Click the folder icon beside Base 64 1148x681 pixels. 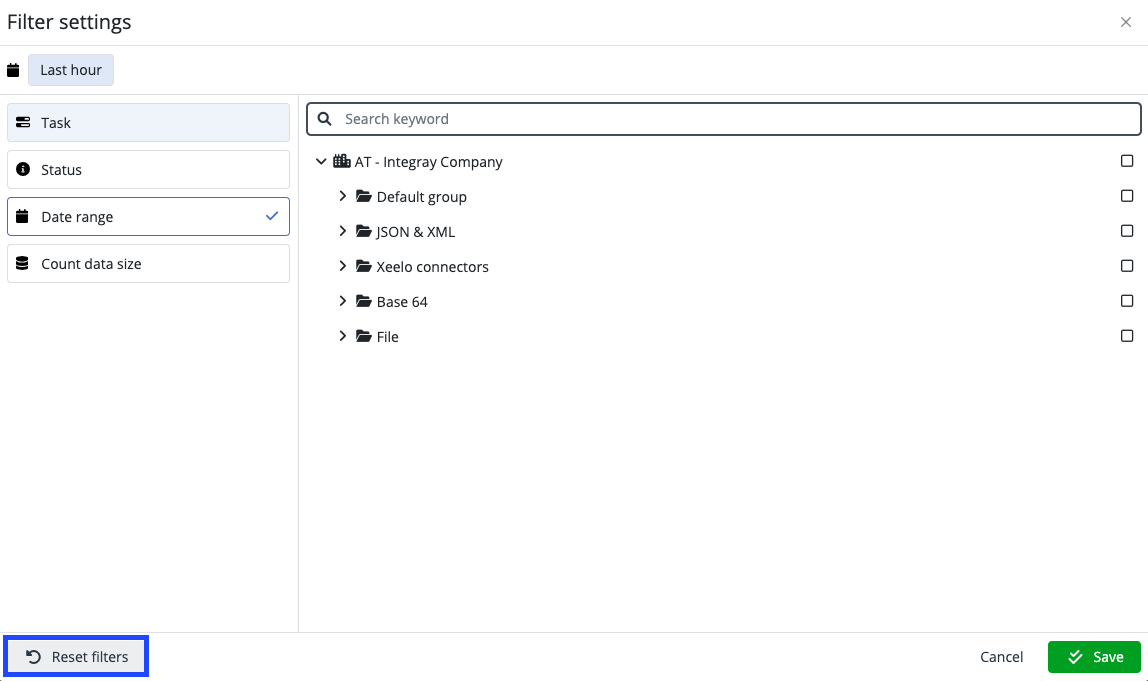click(364, 301)
